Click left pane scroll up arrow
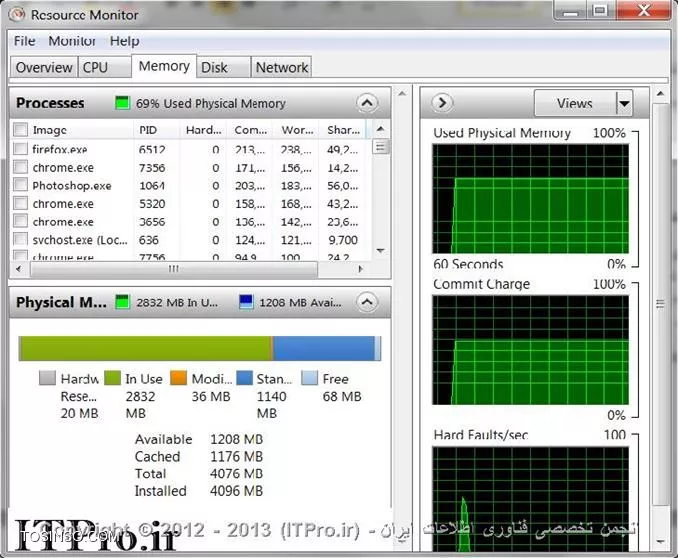This screenshot has height=558, width=678. click(402, 93)
